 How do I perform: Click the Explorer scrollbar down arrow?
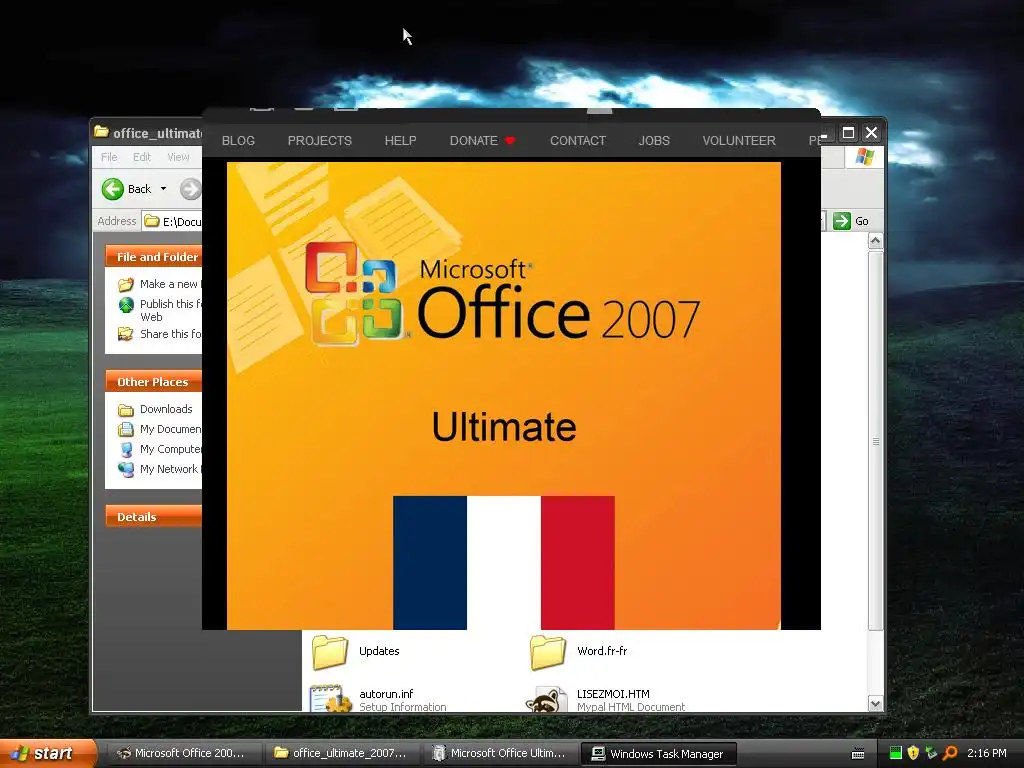(x=876, y=703)
